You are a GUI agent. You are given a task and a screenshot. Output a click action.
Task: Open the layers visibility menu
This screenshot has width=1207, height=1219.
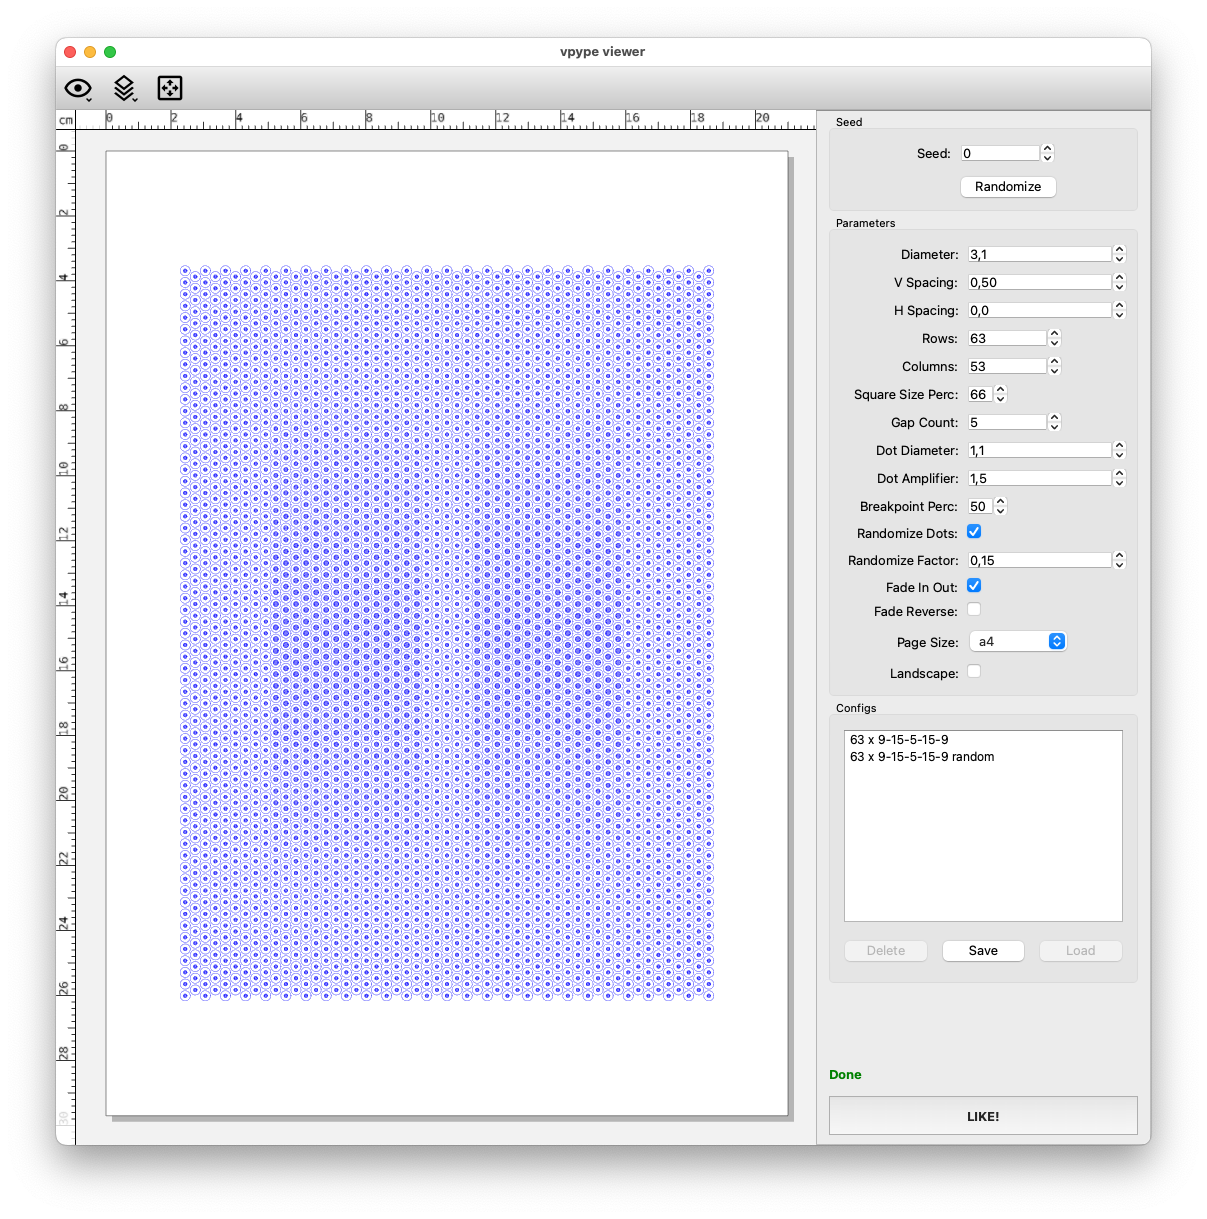[124, 89]
